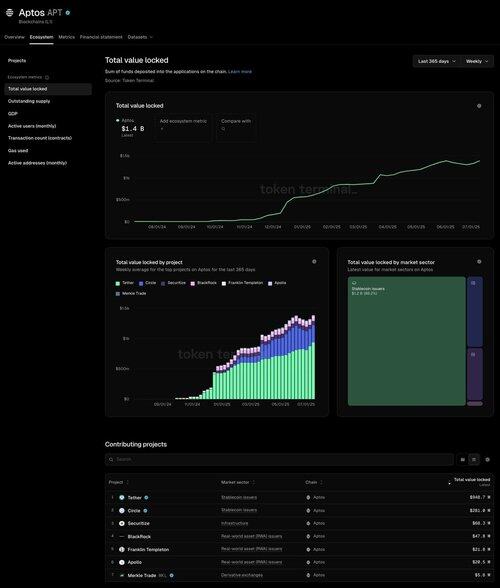Click the green Stablecoin issuers treemap block

407,341
